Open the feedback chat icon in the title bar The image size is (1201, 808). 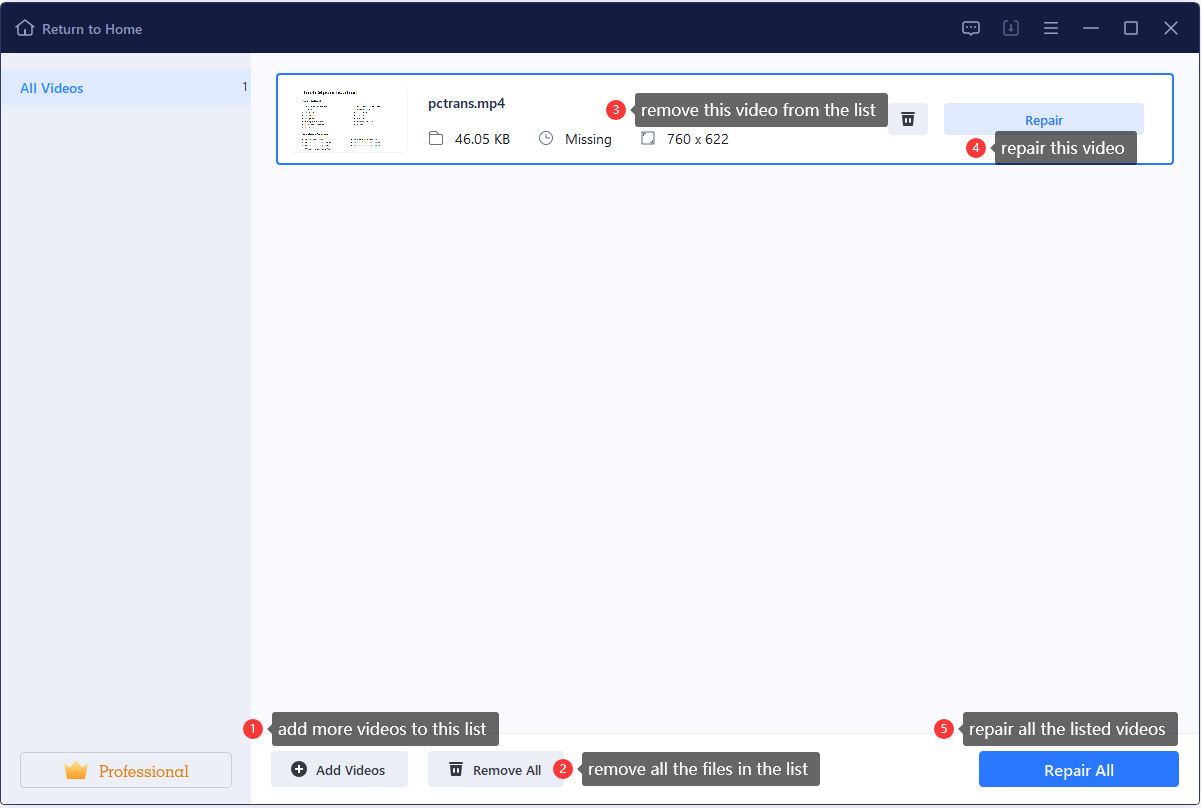[x=970, y=28]
